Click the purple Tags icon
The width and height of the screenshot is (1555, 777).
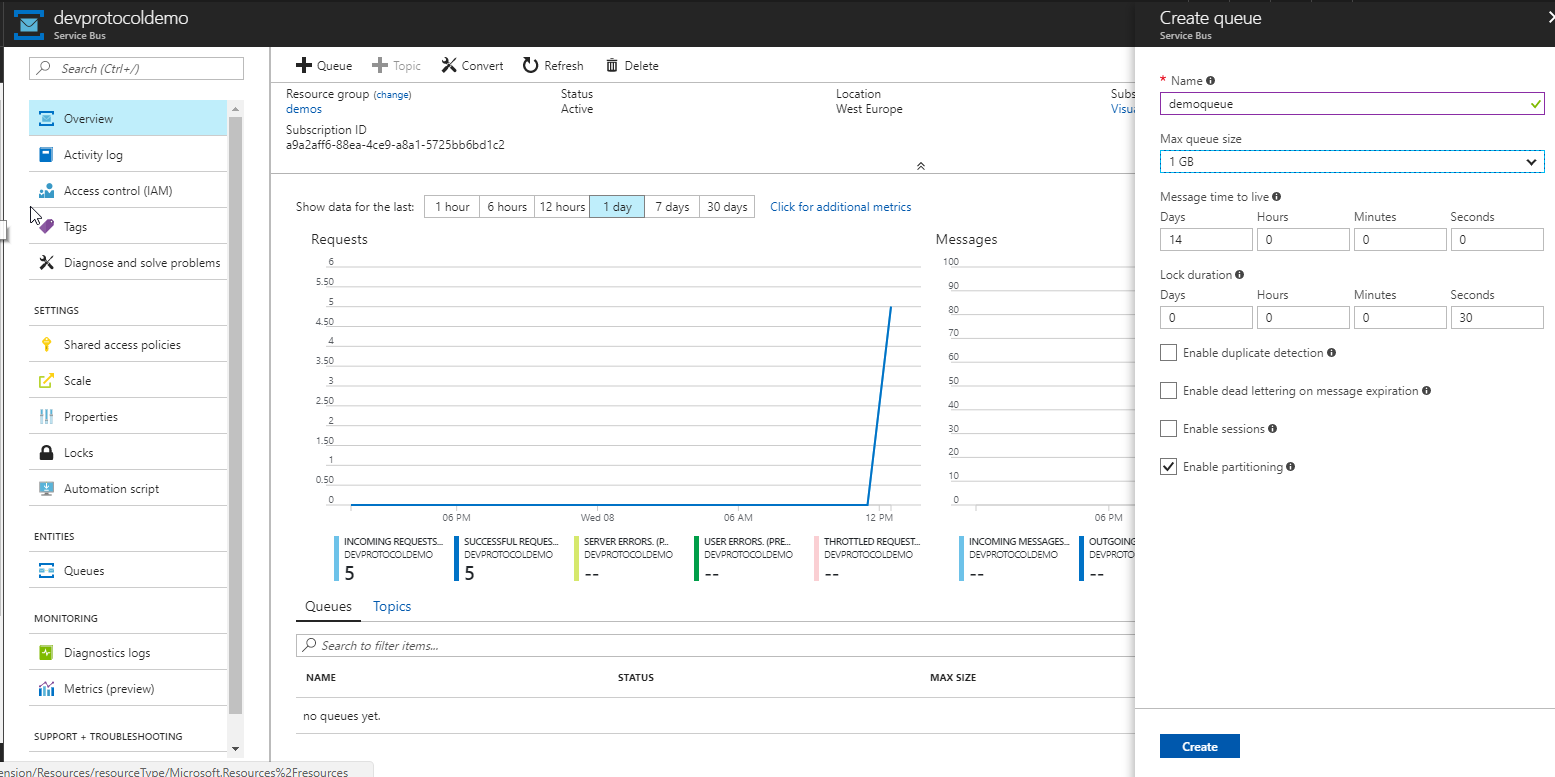(x=46, y=227)
